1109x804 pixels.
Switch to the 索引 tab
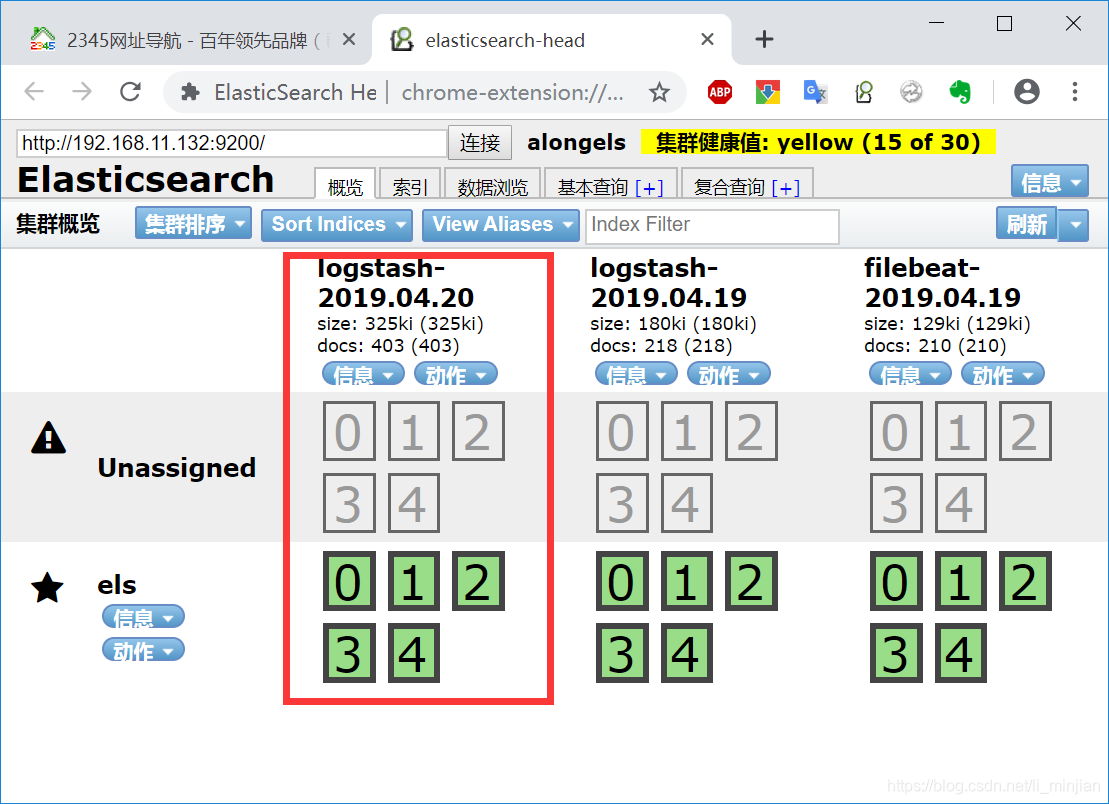pos(410,185)
